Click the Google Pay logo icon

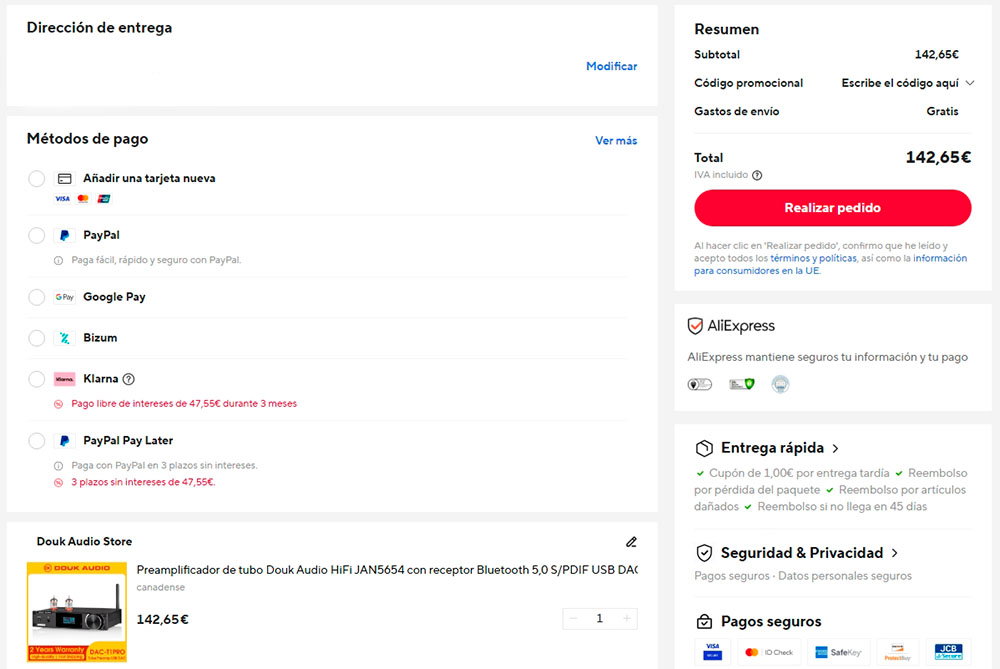coord(64,297)
